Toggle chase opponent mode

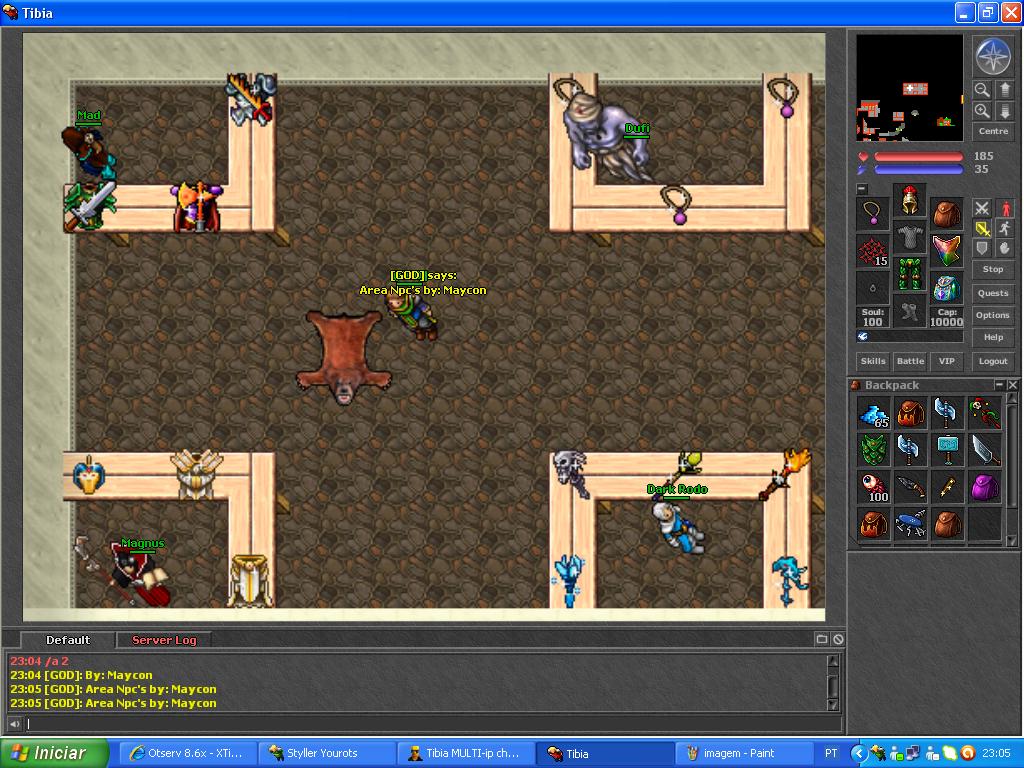1005,229
